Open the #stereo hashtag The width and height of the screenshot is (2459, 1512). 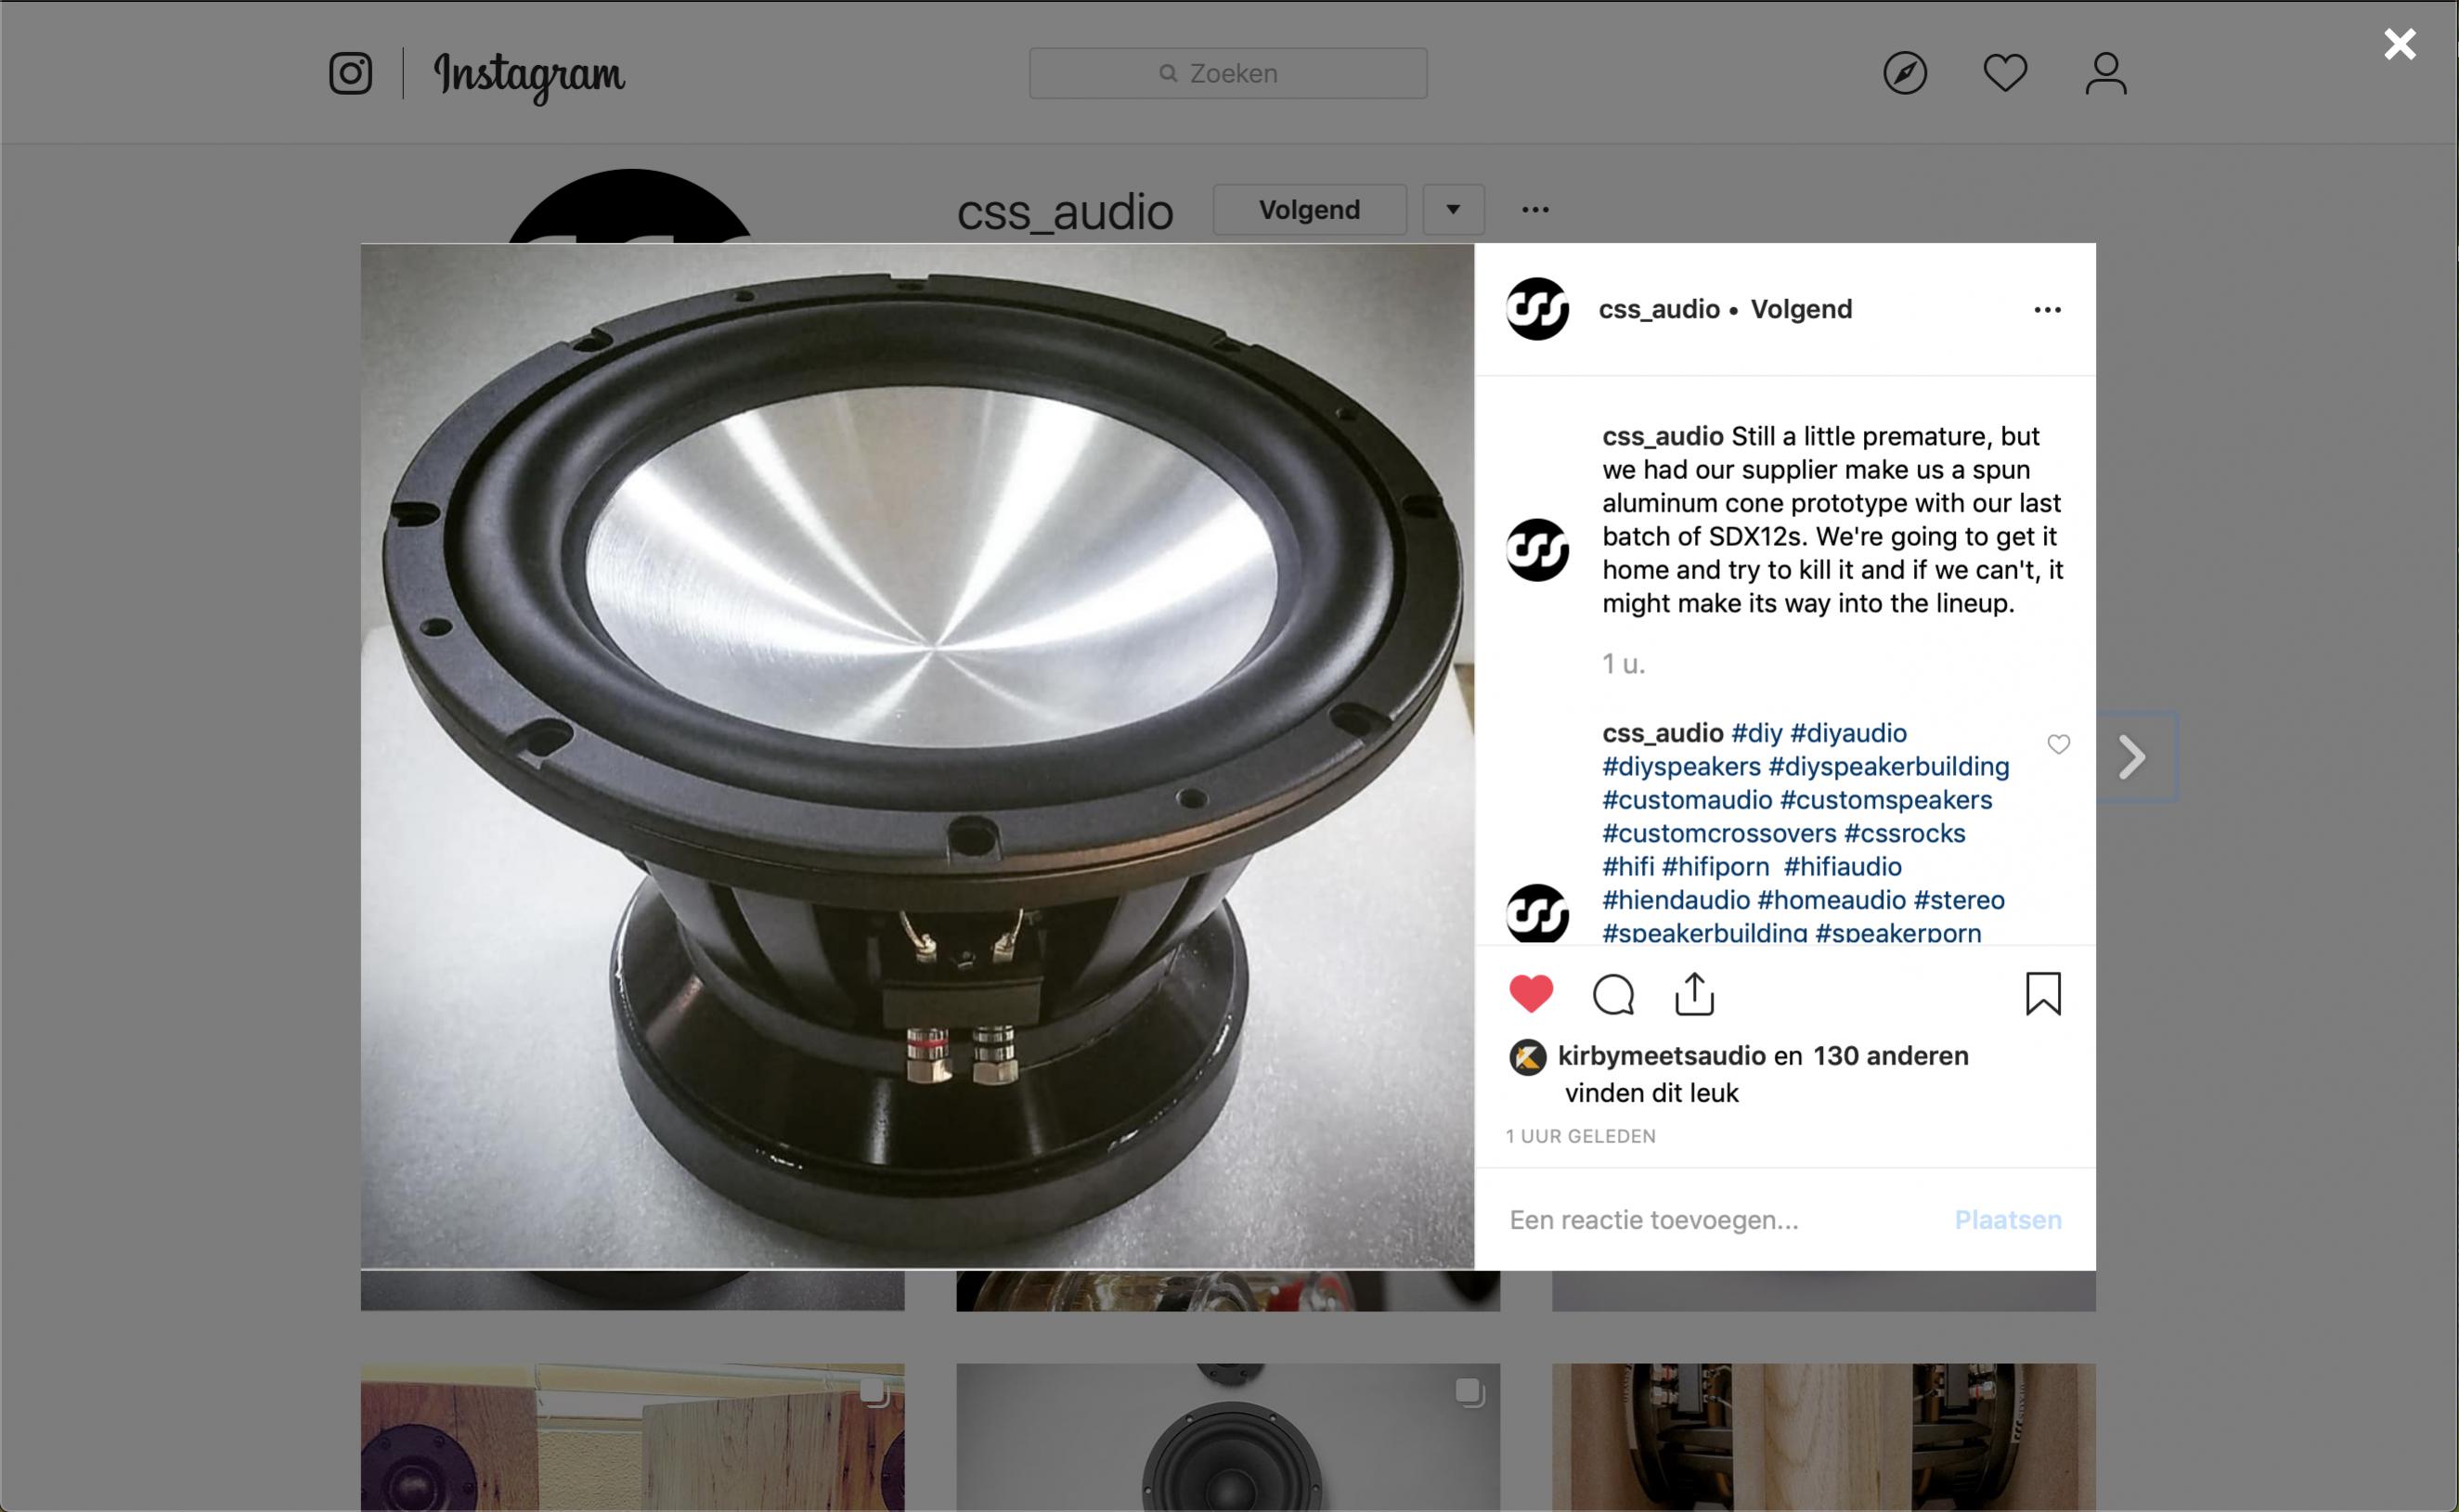pos(1958,900)
